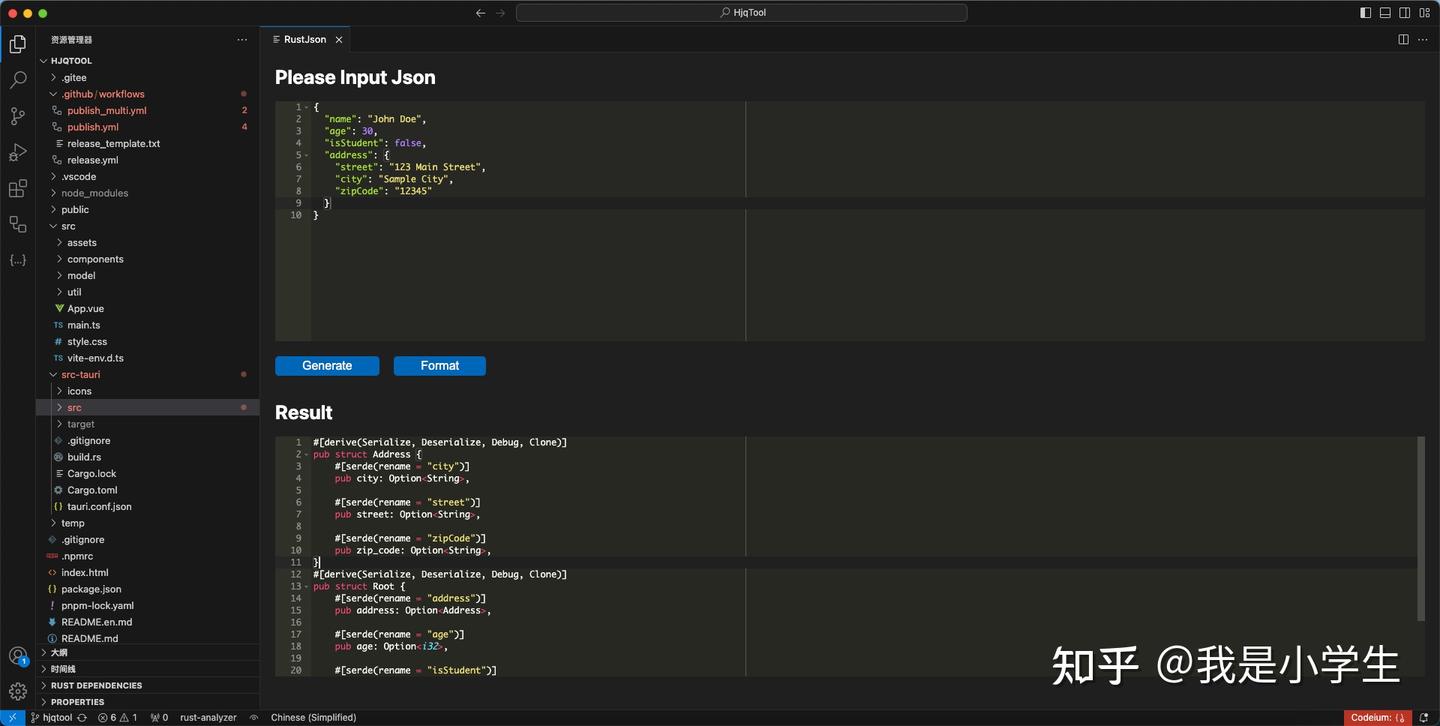Open the Explorer view in the activity bar
The width and height of the screenshot is (1440, 726).
point(18,44)
